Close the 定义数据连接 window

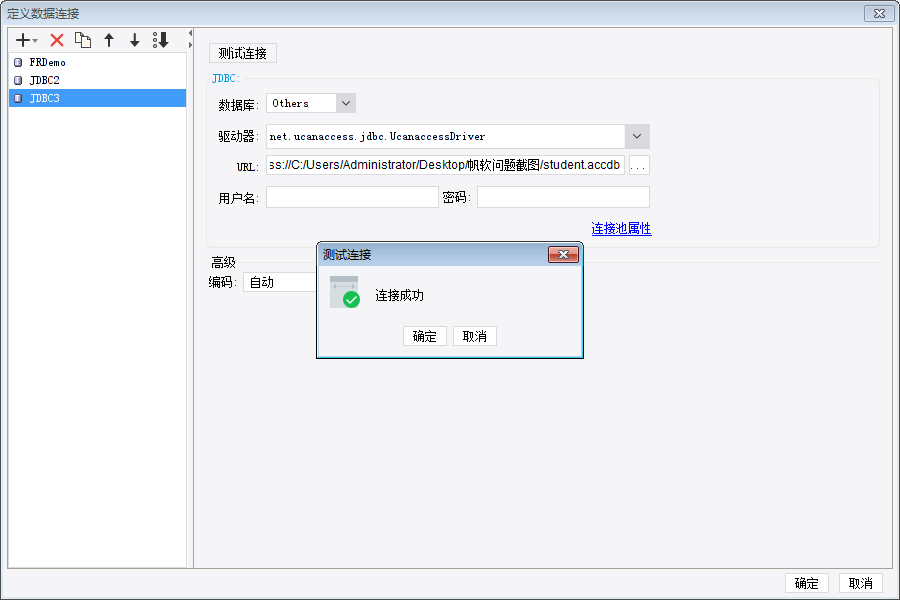[879, 13]
